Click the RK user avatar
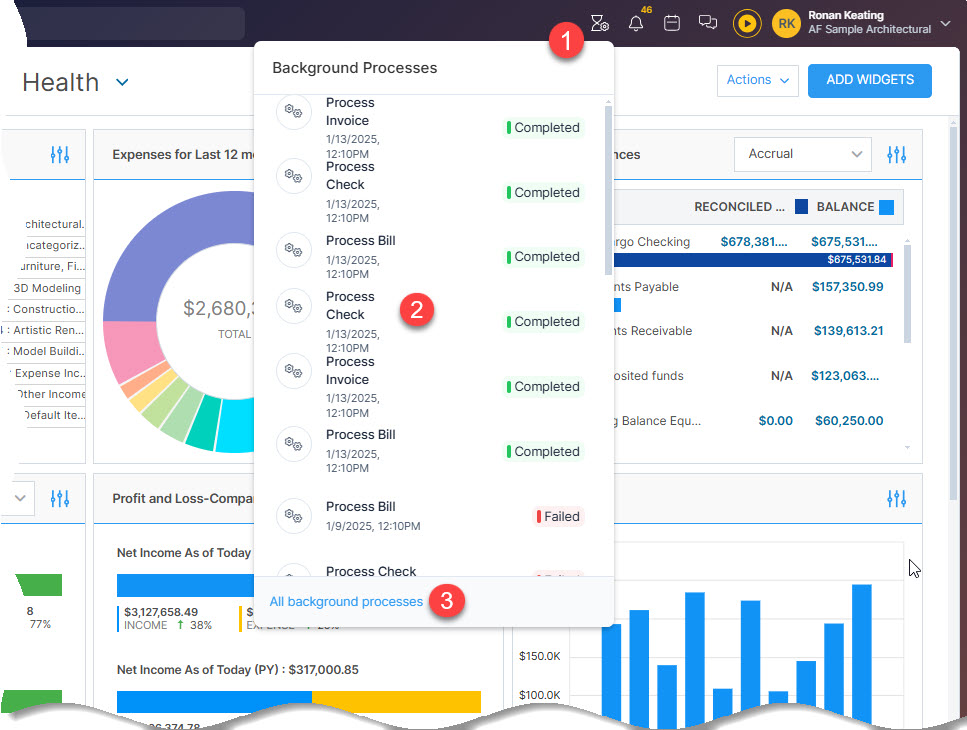This screenshot has width=967, height=730. pos(786,24)
